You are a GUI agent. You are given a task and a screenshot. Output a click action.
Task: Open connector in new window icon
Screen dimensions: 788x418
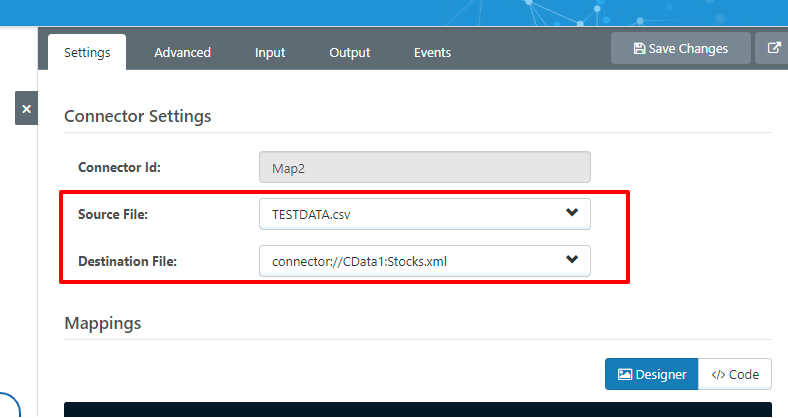(x=774, y=48)
